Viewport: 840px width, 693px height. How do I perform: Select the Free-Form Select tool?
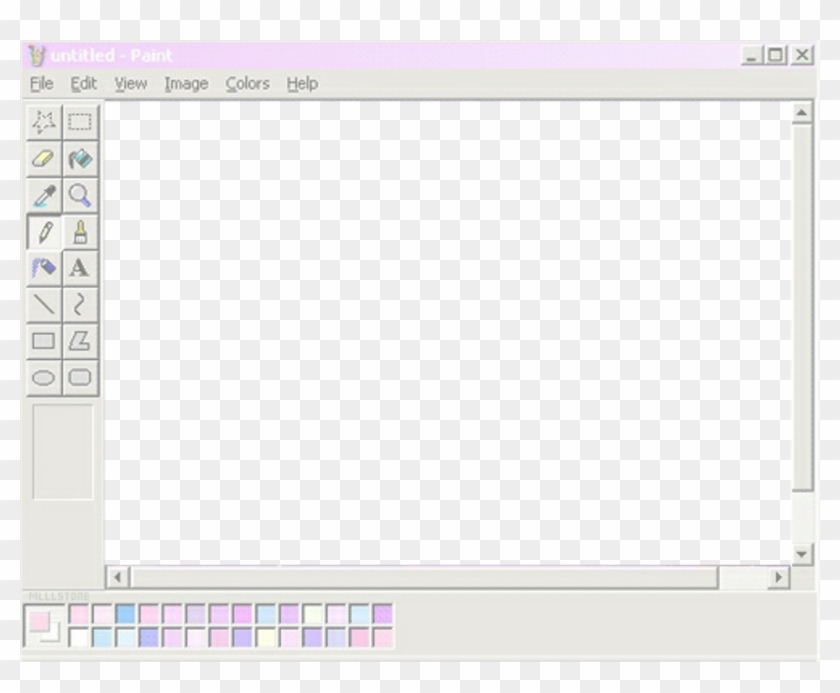click(x=44, y=121)
